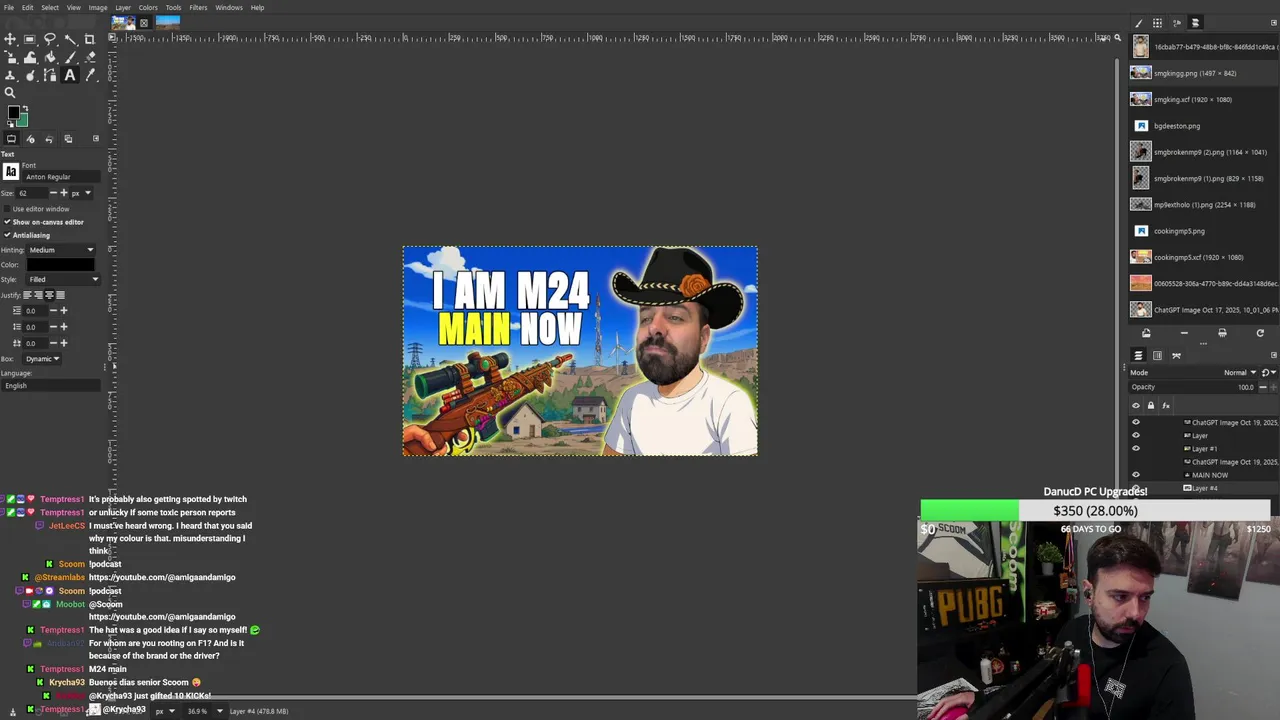Increase the font size with plus button
1280x720 pixels.
(64, 193)
